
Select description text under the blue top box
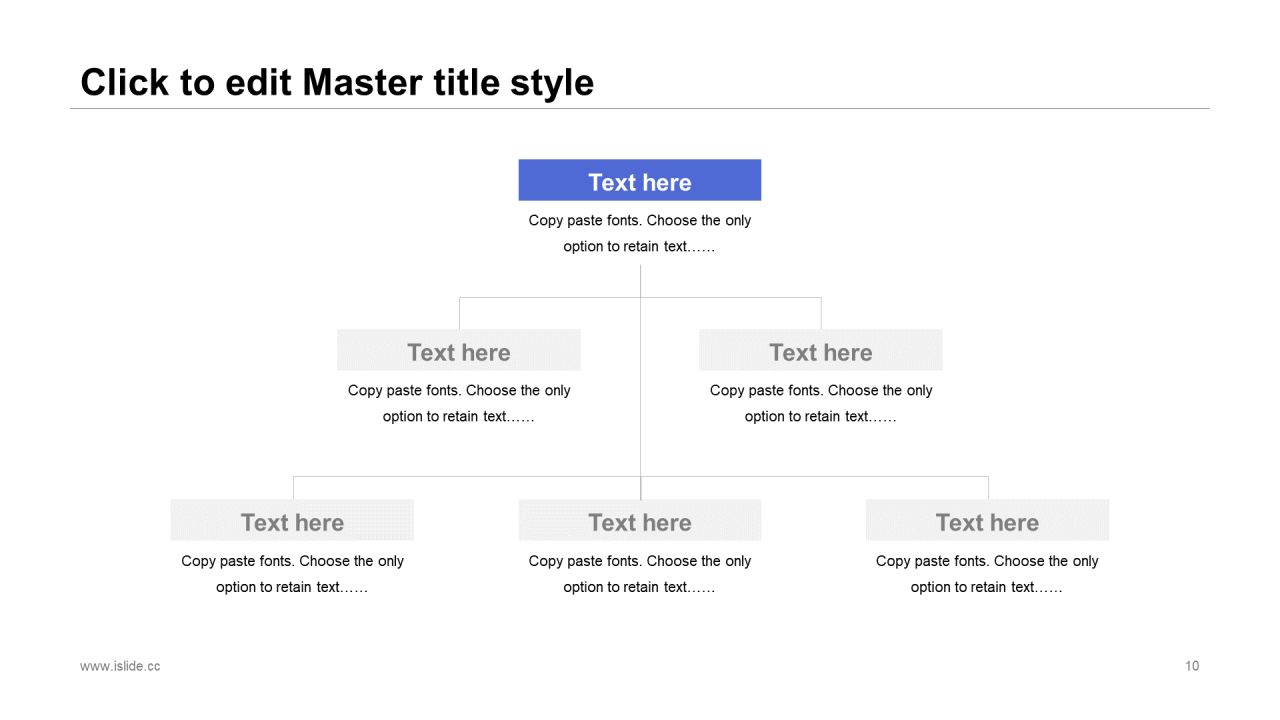coord(640,233)
